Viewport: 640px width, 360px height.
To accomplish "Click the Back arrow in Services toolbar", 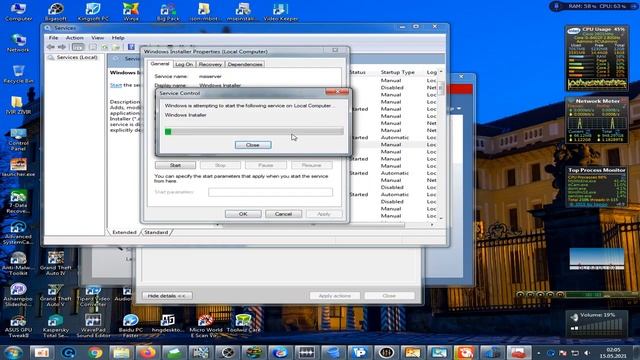I will (51, 47).
